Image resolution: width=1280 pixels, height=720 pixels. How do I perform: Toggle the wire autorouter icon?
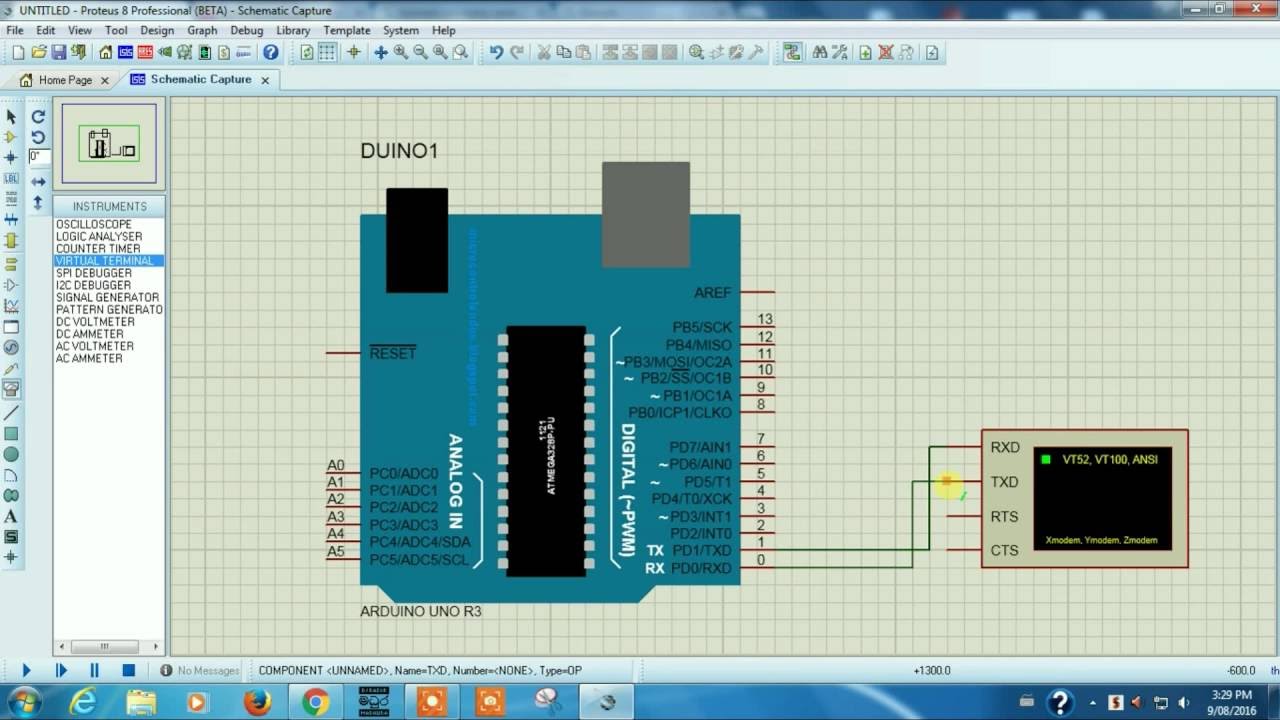792,52
